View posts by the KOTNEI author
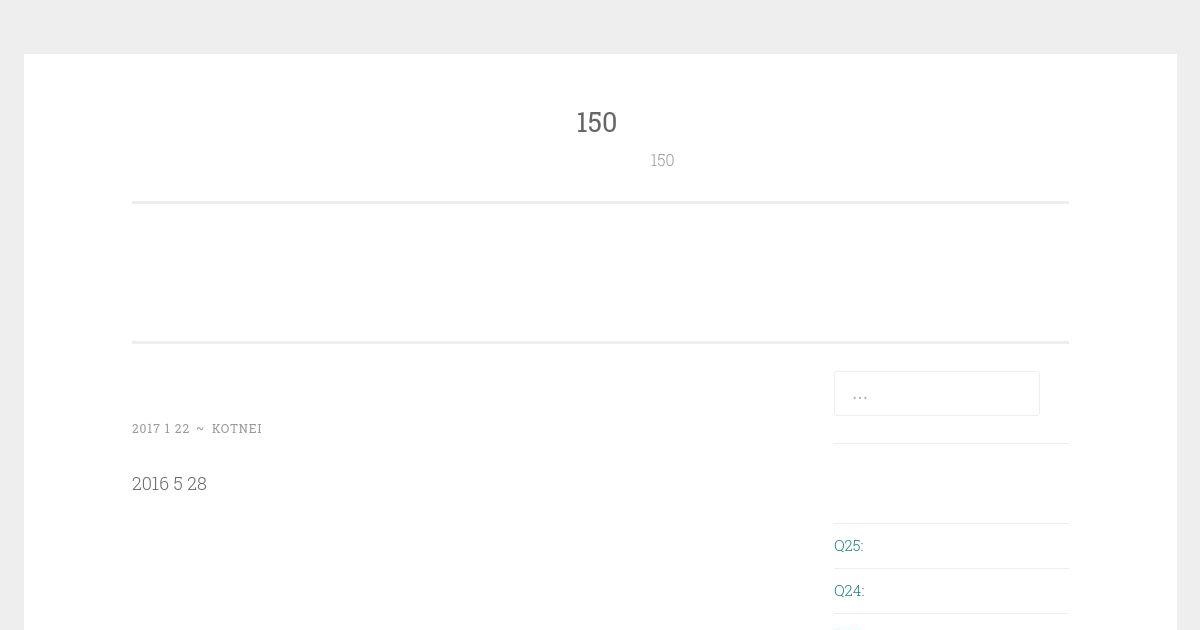Viewport: 1200px width, 630px height. pos(237,428)
